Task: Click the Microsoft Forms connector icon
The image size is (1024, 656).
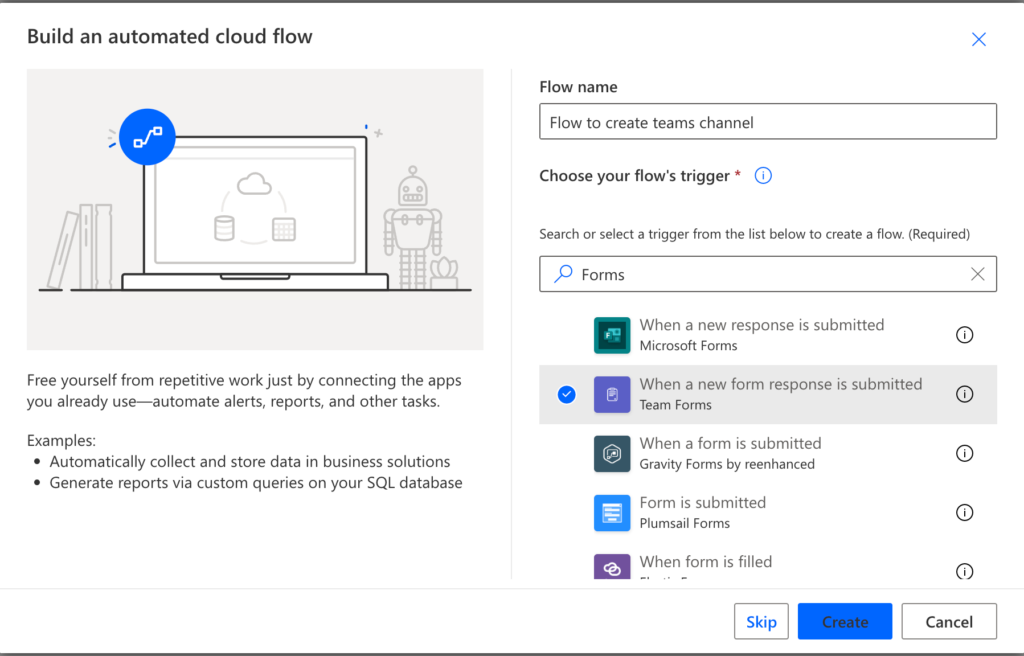Action: click(612, 335)
